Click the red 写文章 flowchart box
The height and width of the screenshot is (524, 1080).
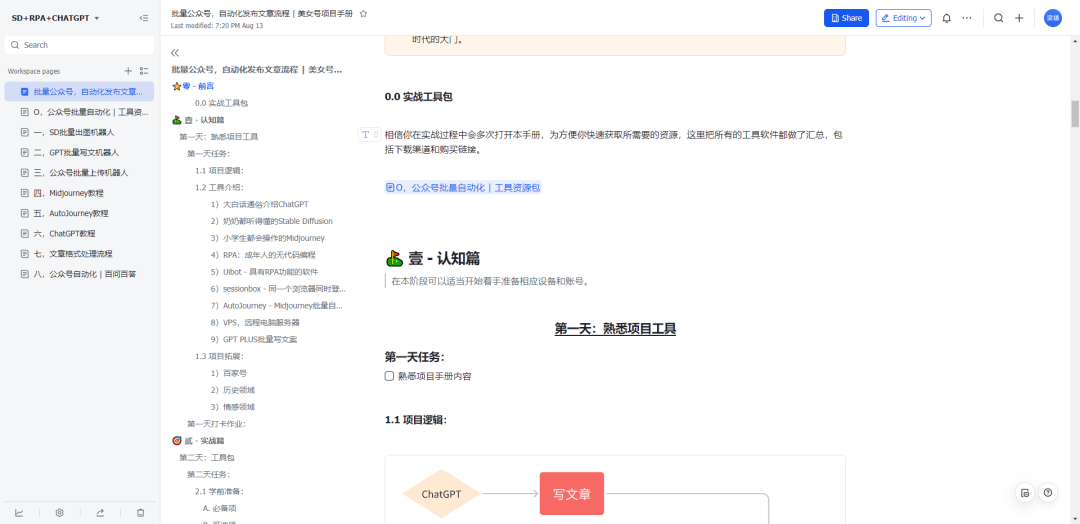[572, 494]
